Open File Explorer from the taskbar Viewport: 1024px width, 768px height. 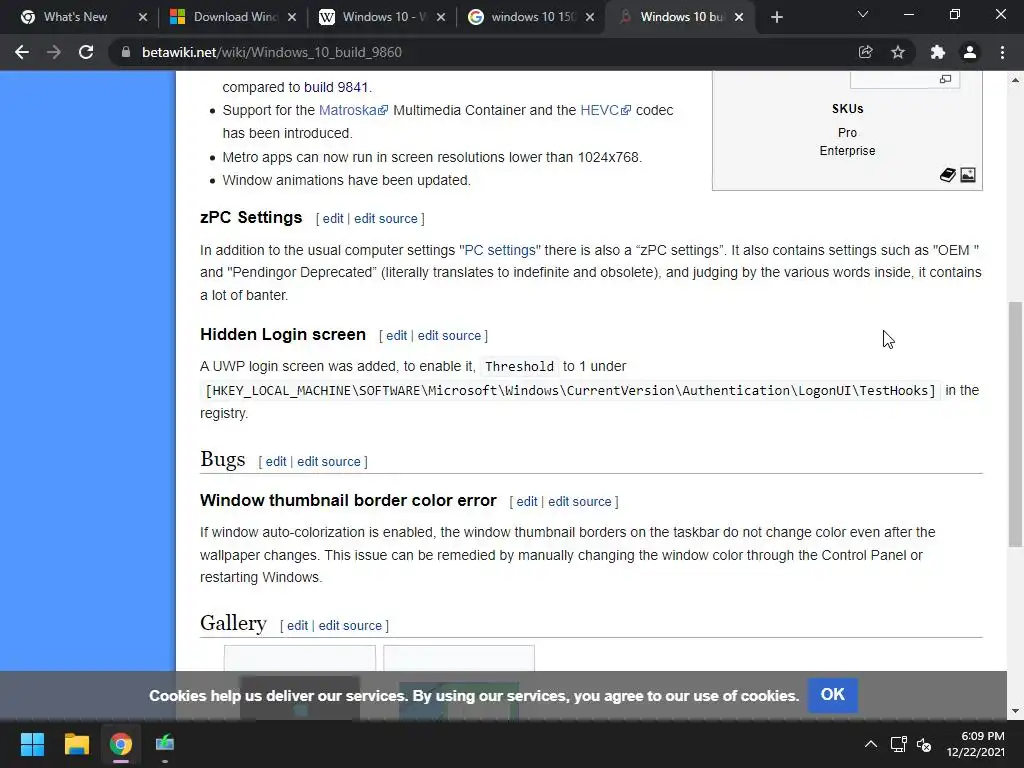point(76,744)
